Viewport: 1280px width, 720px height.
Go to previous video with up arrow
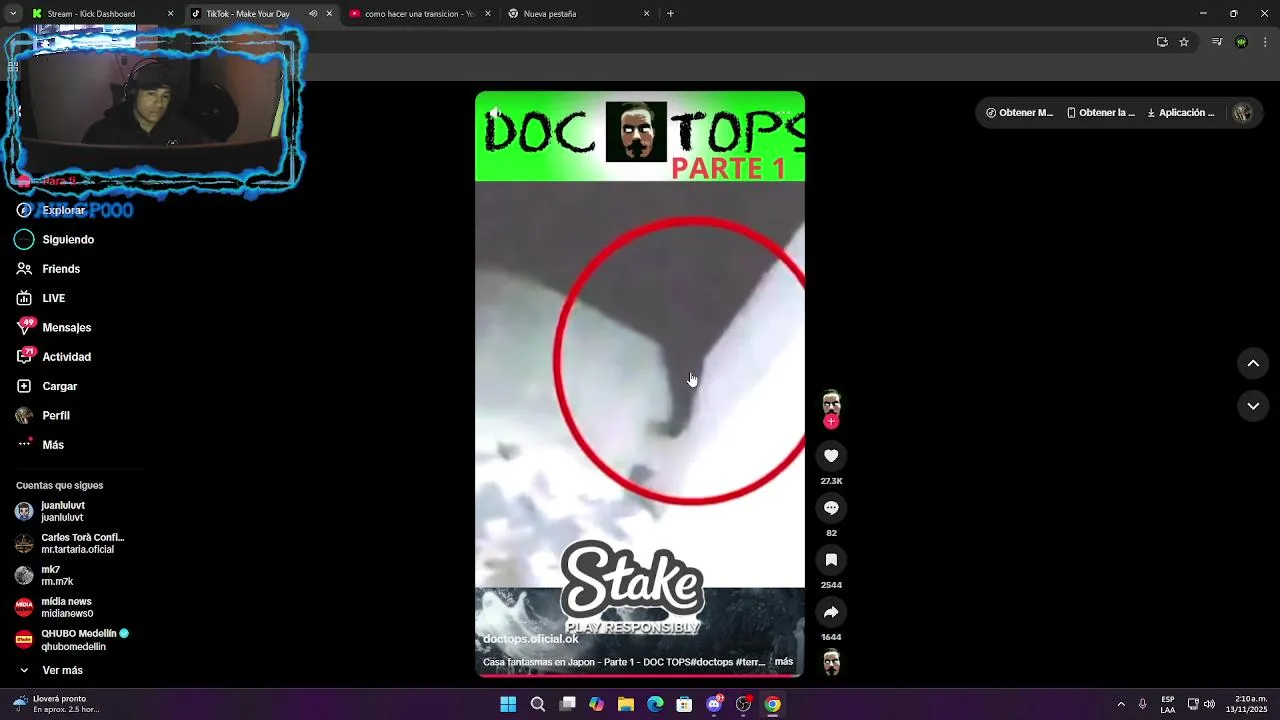click(x=1253, y=364)
